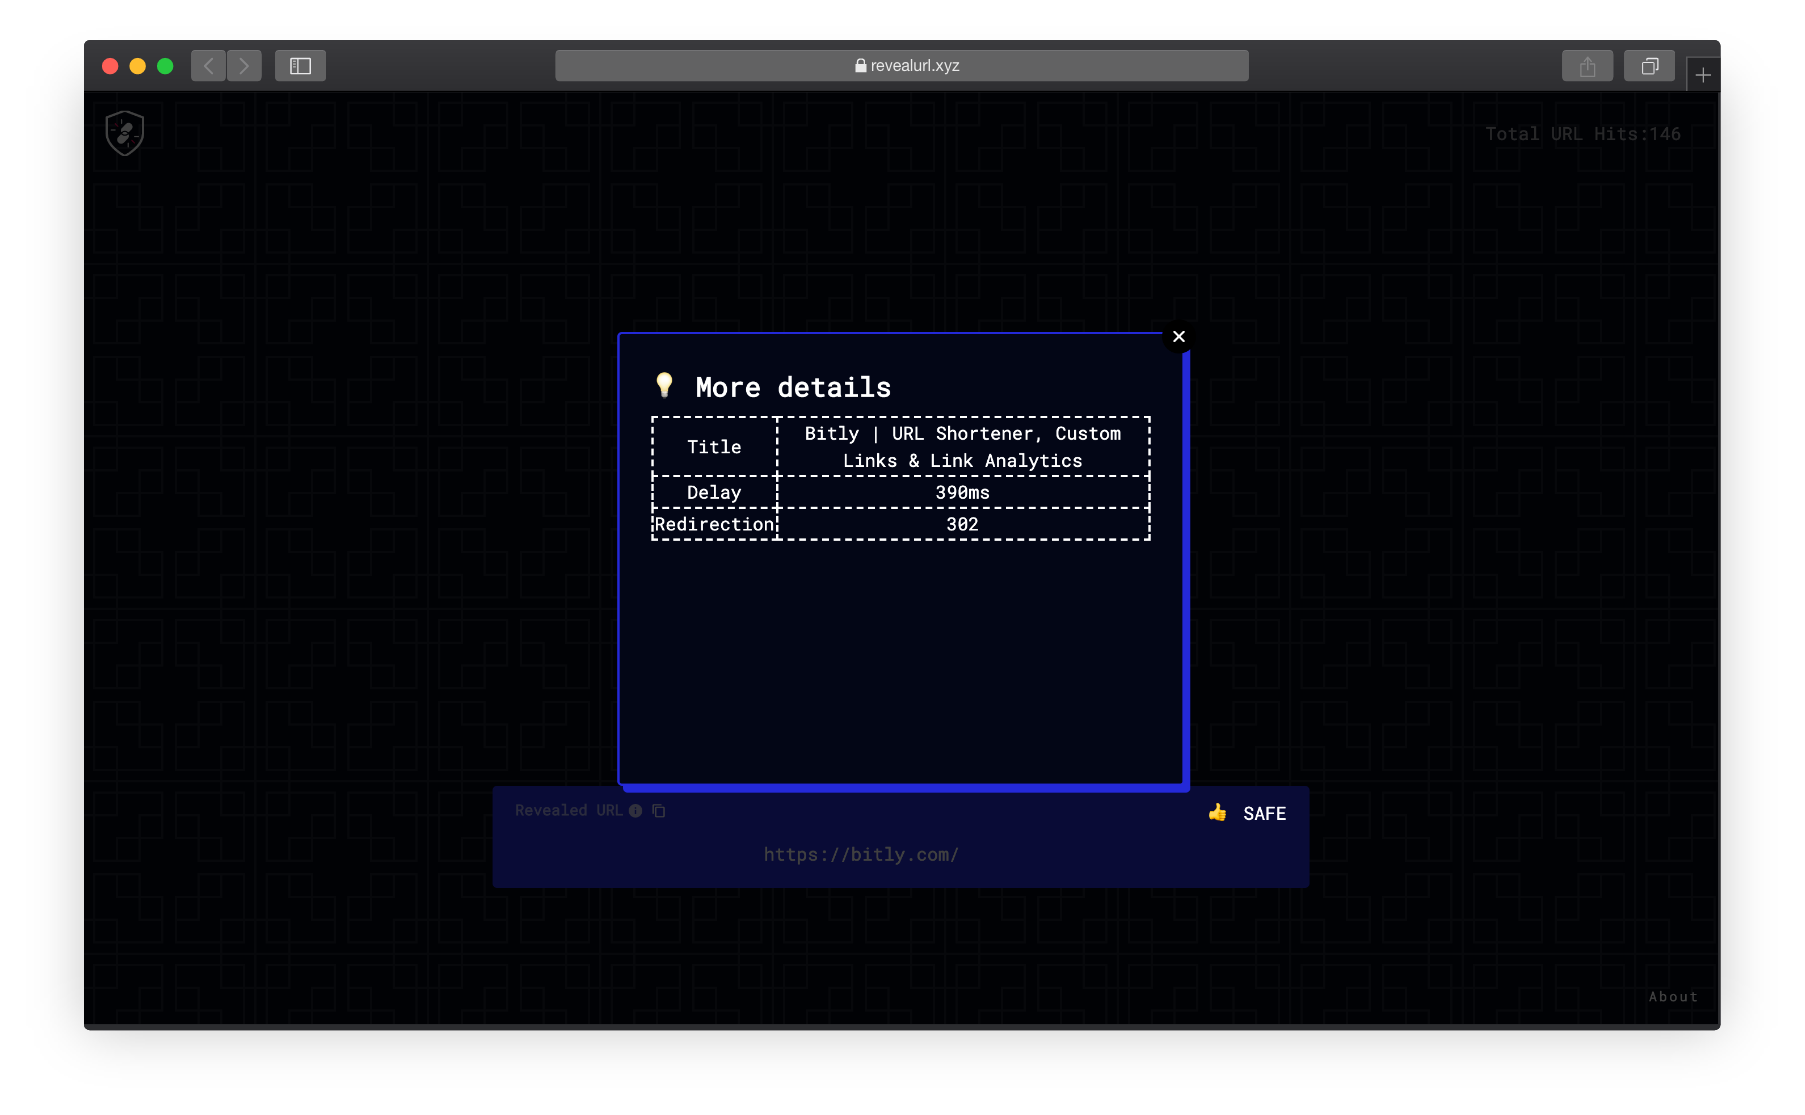Click the Revealed URL label

[569, 811]
